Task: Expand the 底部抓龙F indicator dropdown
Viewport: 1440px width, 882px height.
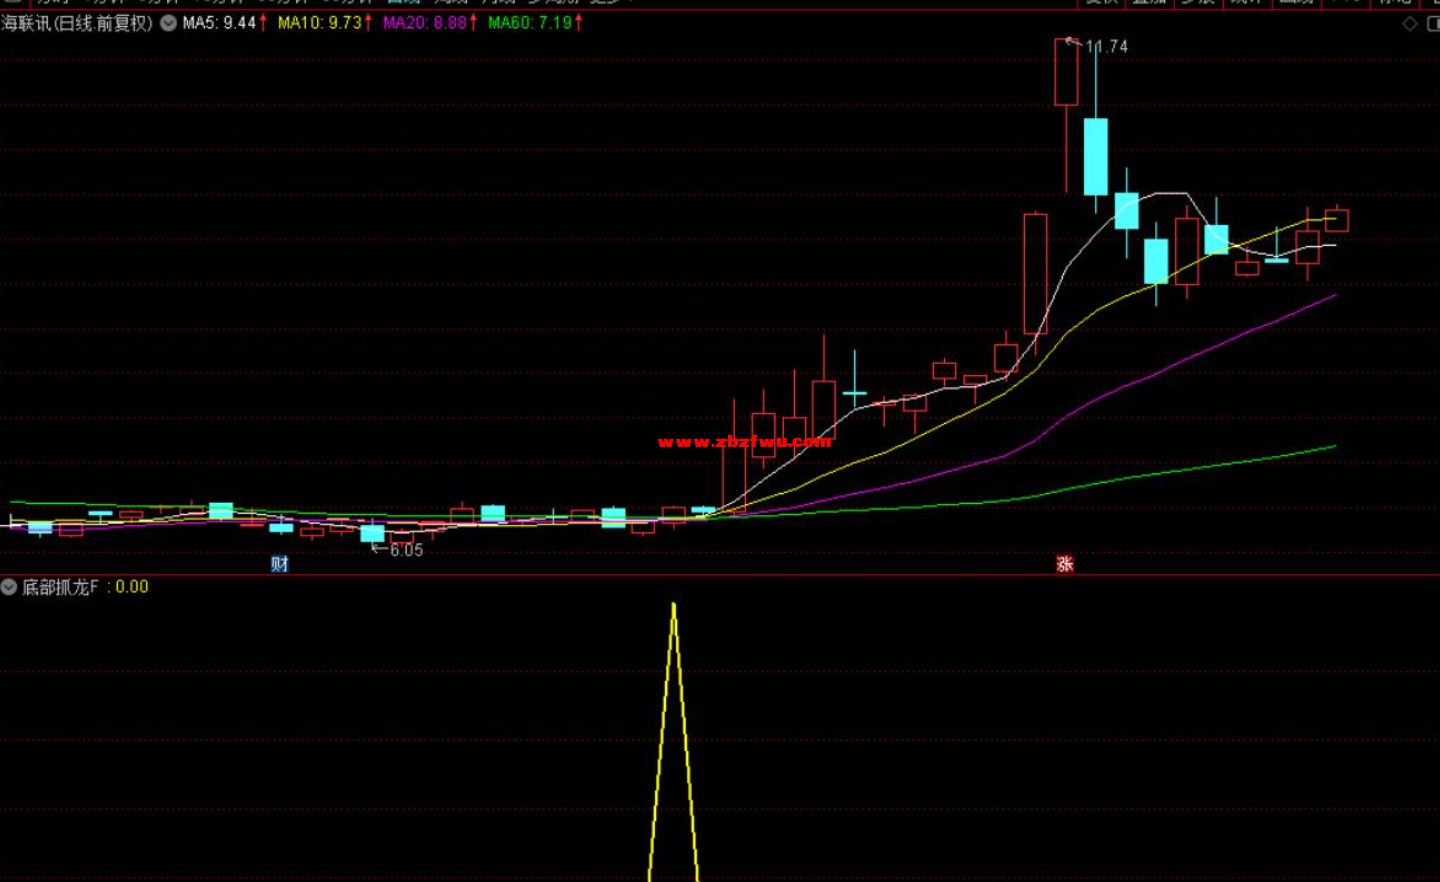Action: (9, 587)
